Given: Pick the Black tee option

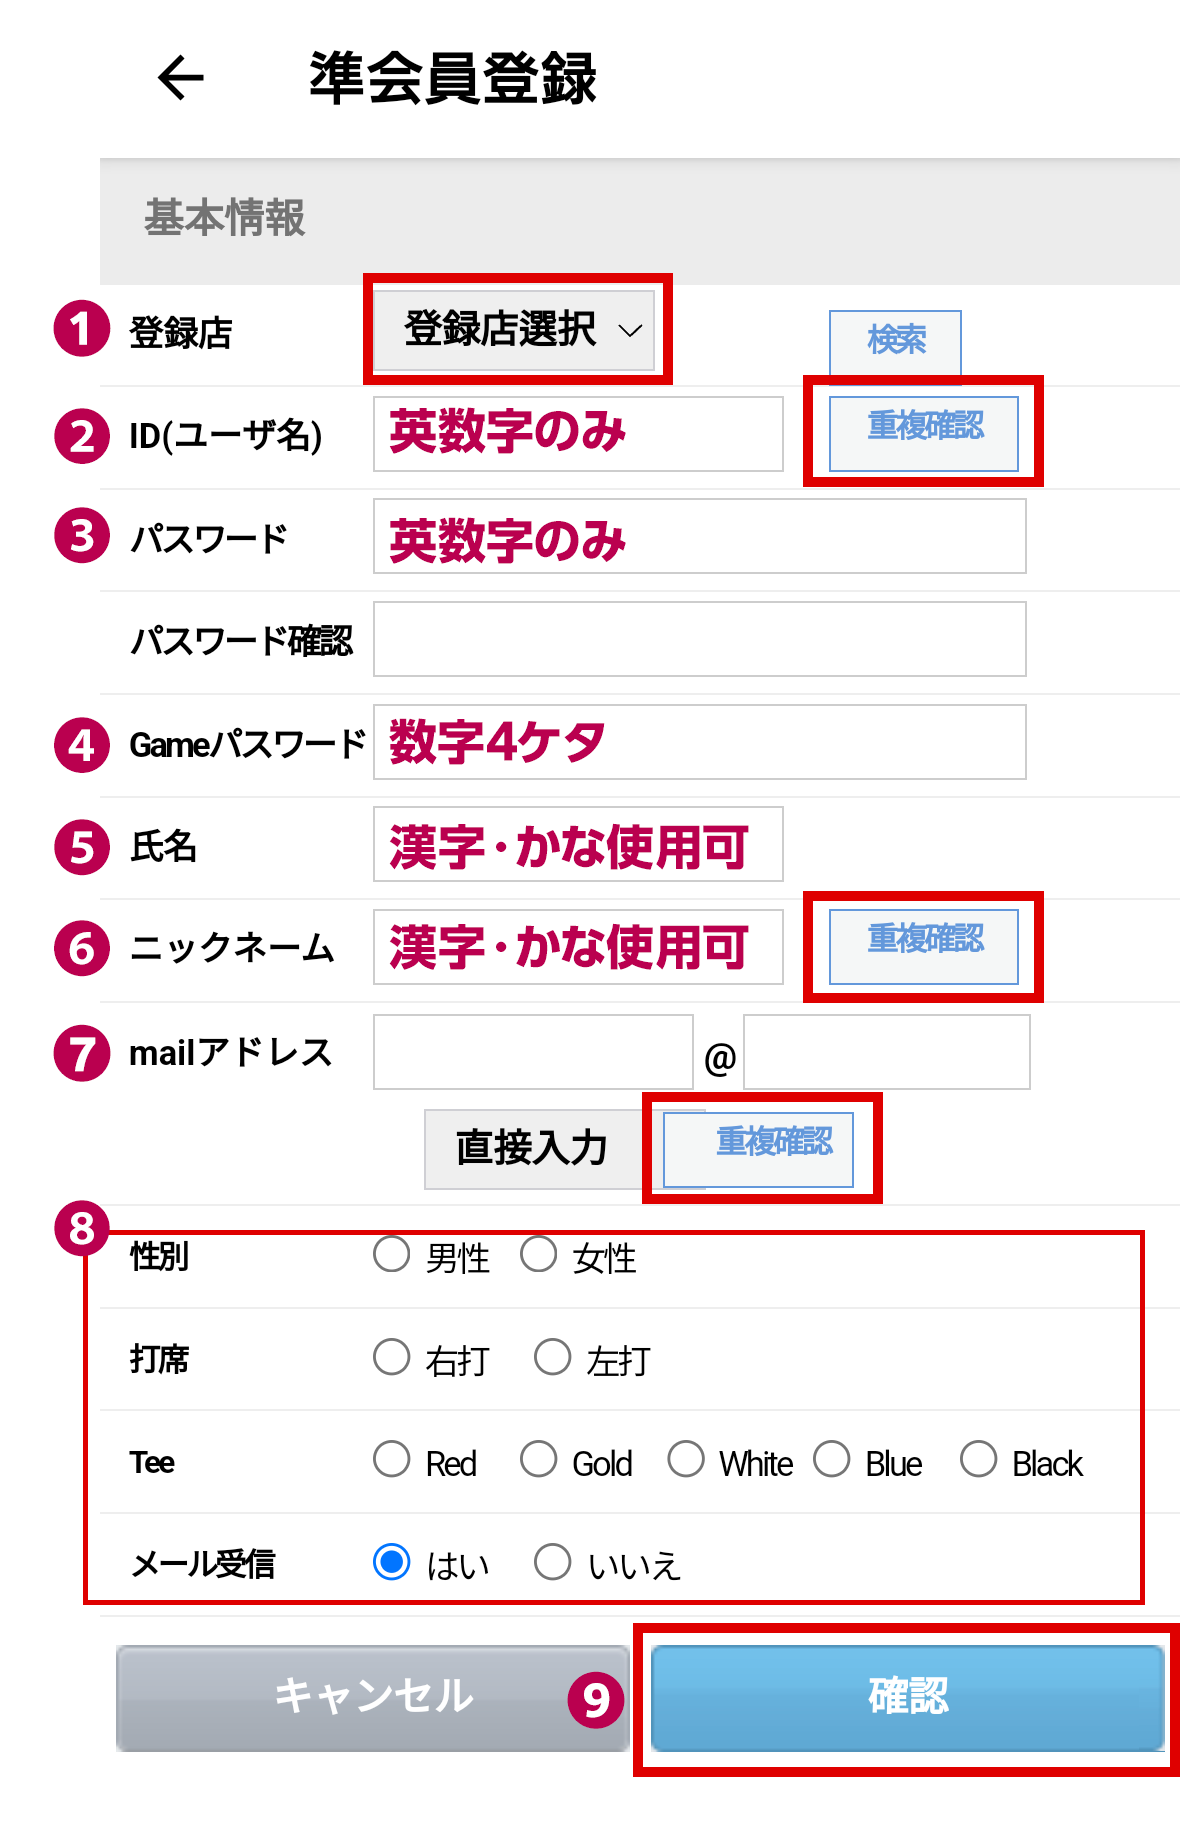Looking at the screenshot, I should pyautogui.click(x=979, y=1459).
